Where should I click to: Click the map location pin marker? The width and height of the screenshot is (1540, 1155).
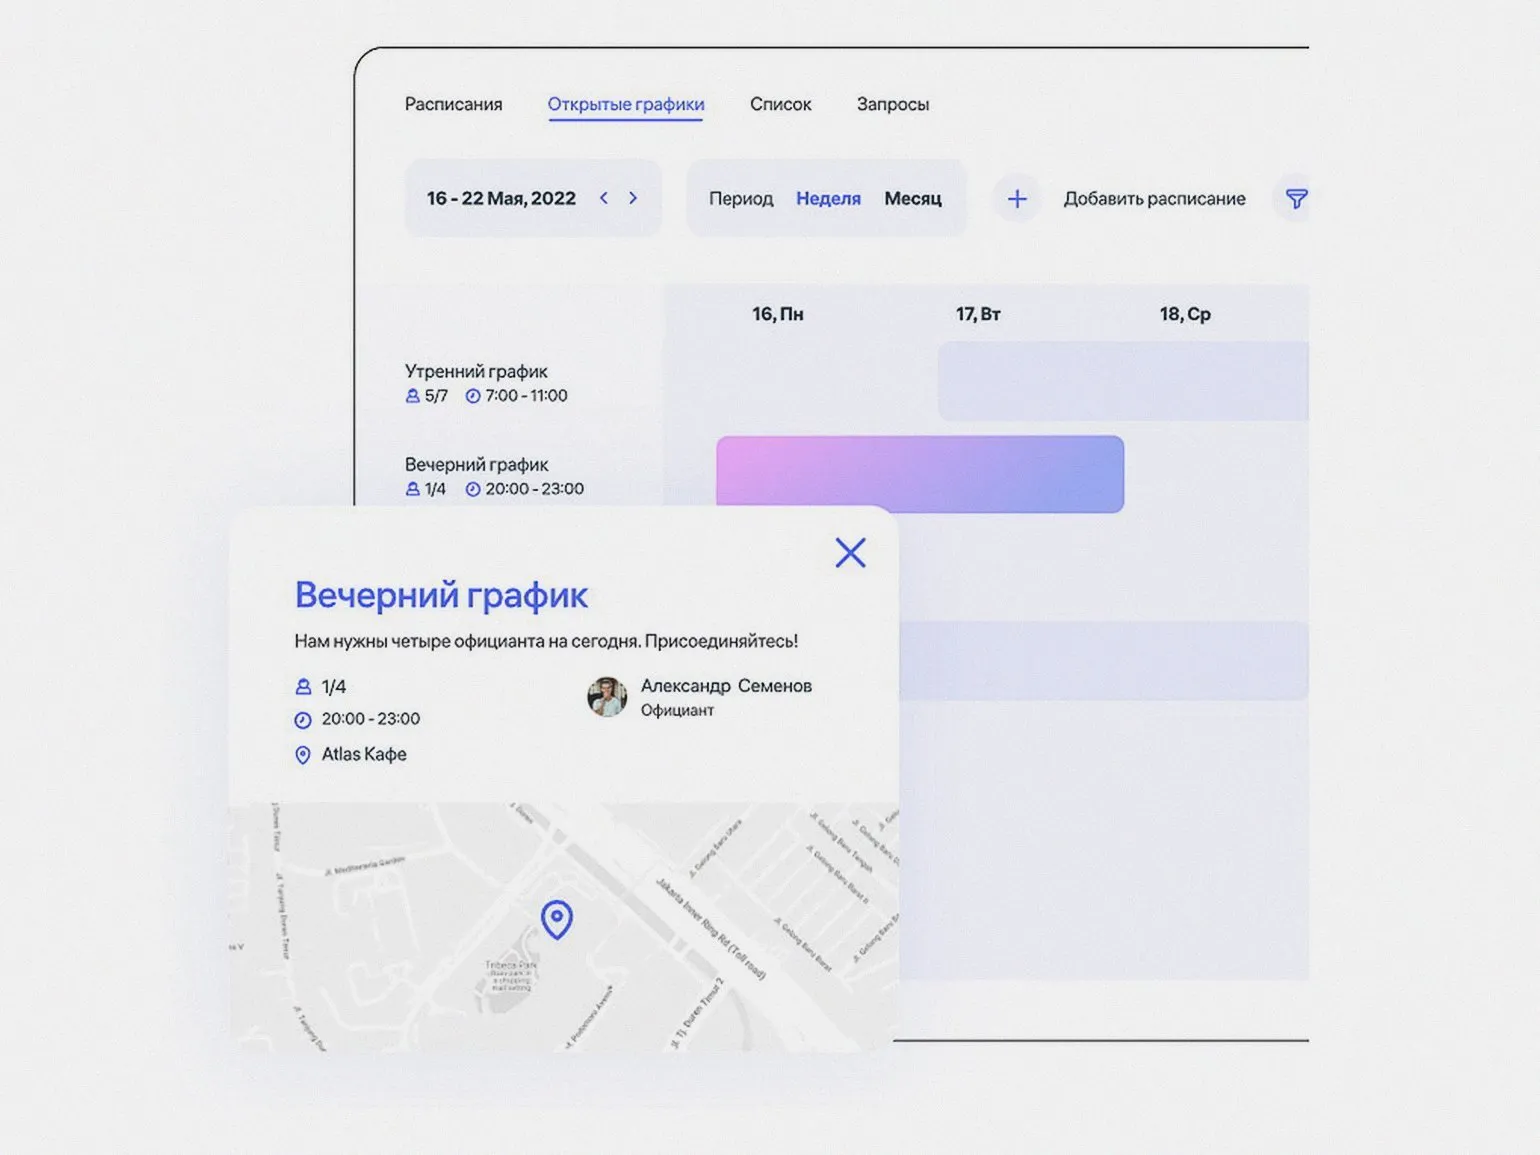557,919
